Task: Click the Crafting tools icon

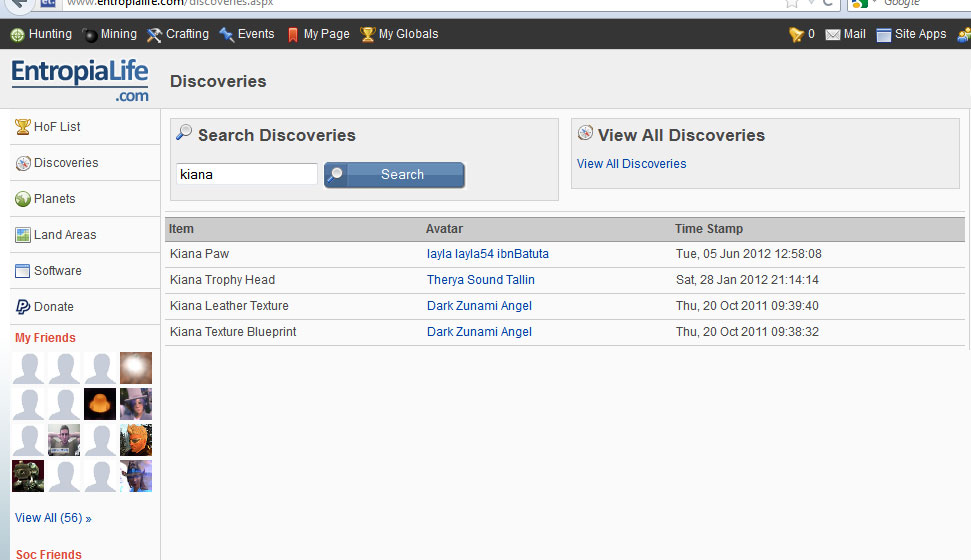Action: [154, 35]
